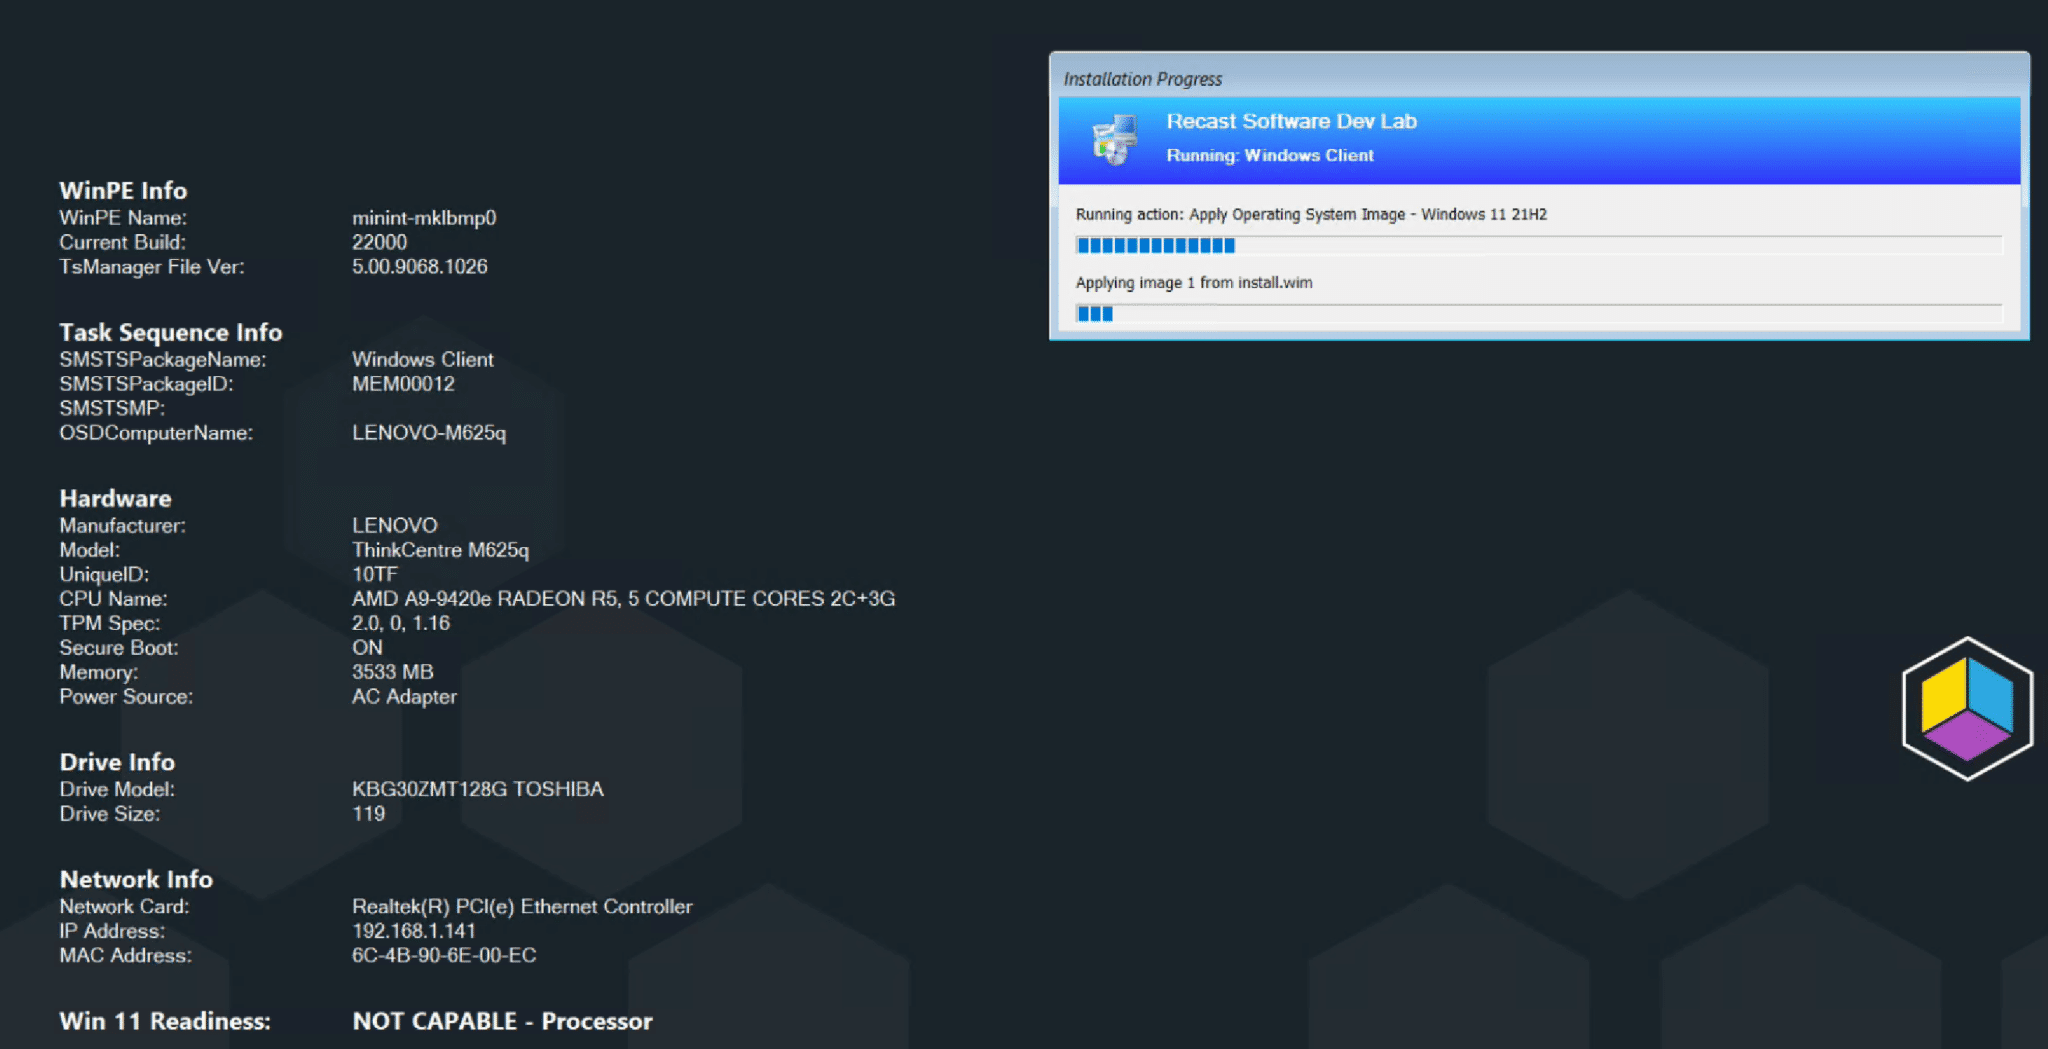Click the blue face of the cube logo
The height and width of the screenshot is (1049, 2048).
1990,697
